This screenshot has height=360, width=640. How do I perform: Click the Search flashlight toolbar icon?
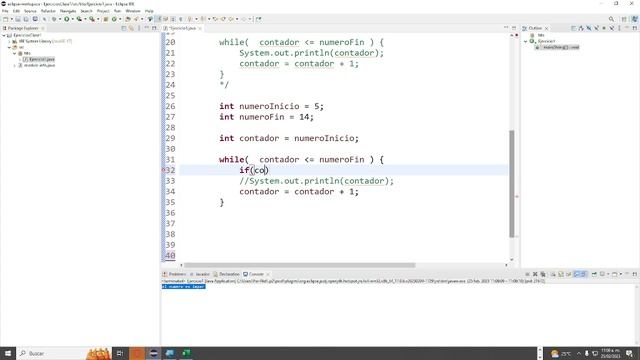coord(136,19)
